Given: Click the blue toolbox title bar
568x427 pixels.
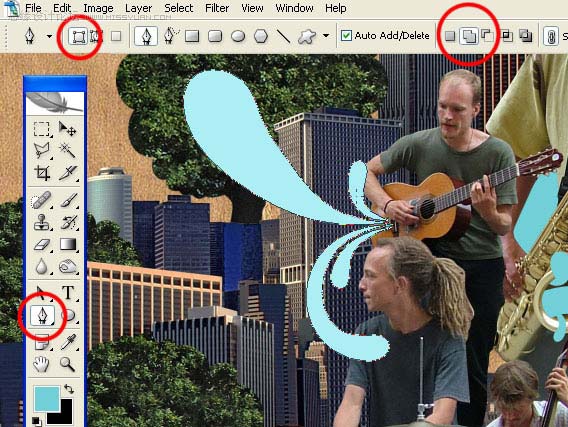Looking at the screenshot, I should (55, 83).
